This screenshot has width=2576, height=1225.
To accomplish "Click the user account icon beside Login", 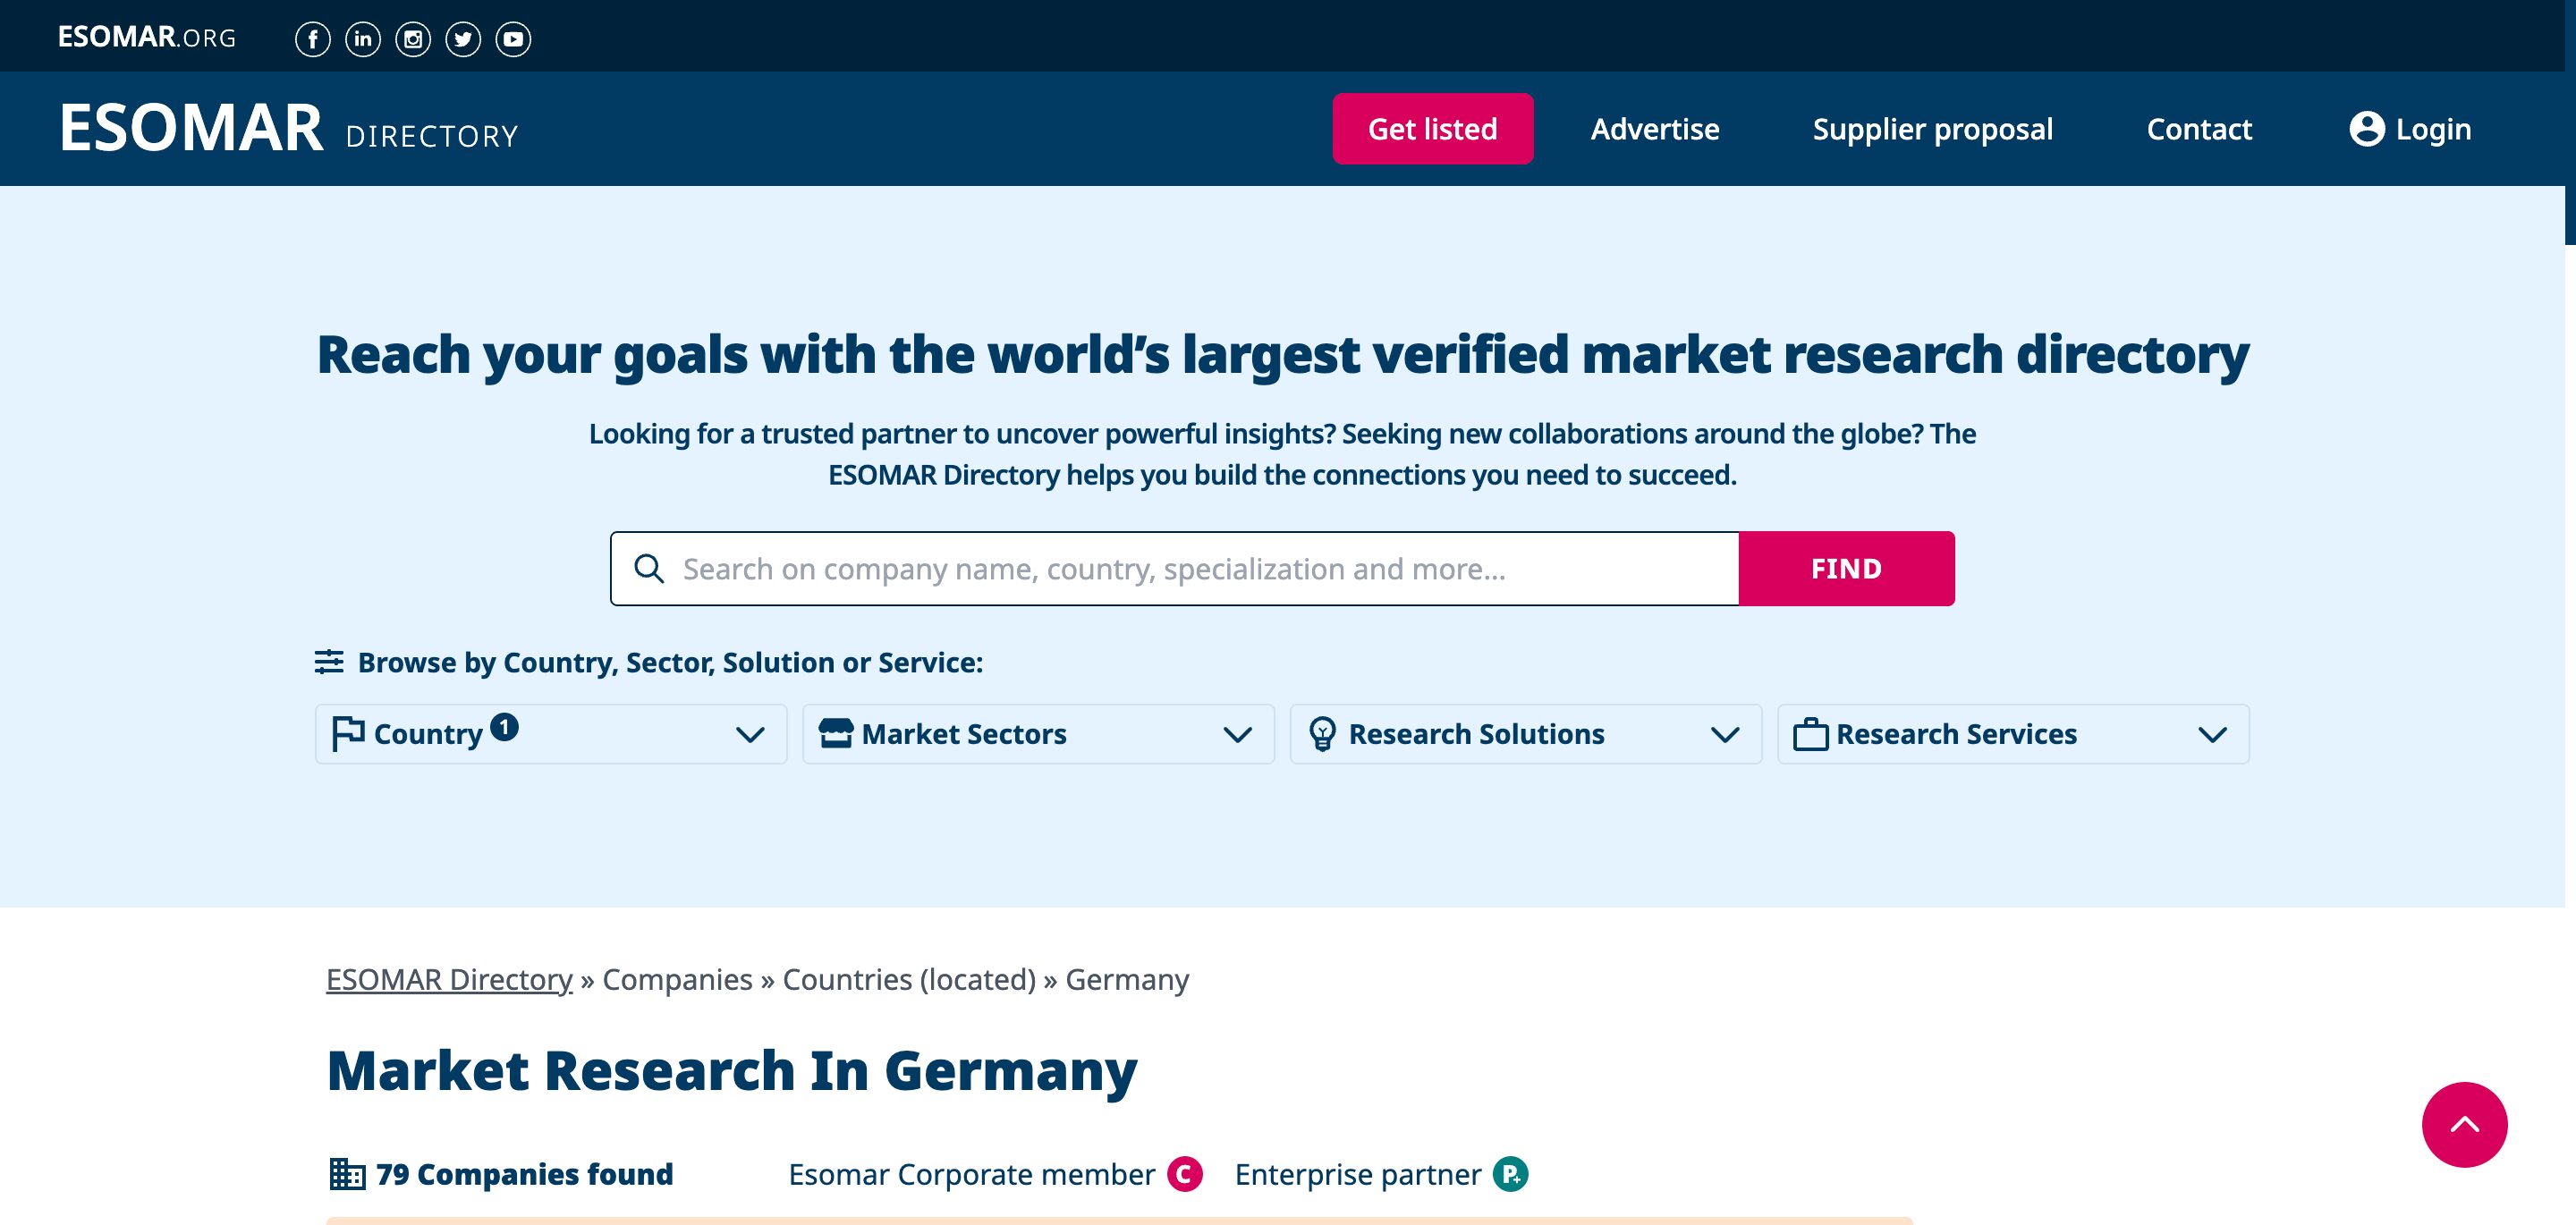I will point(2367,129).
